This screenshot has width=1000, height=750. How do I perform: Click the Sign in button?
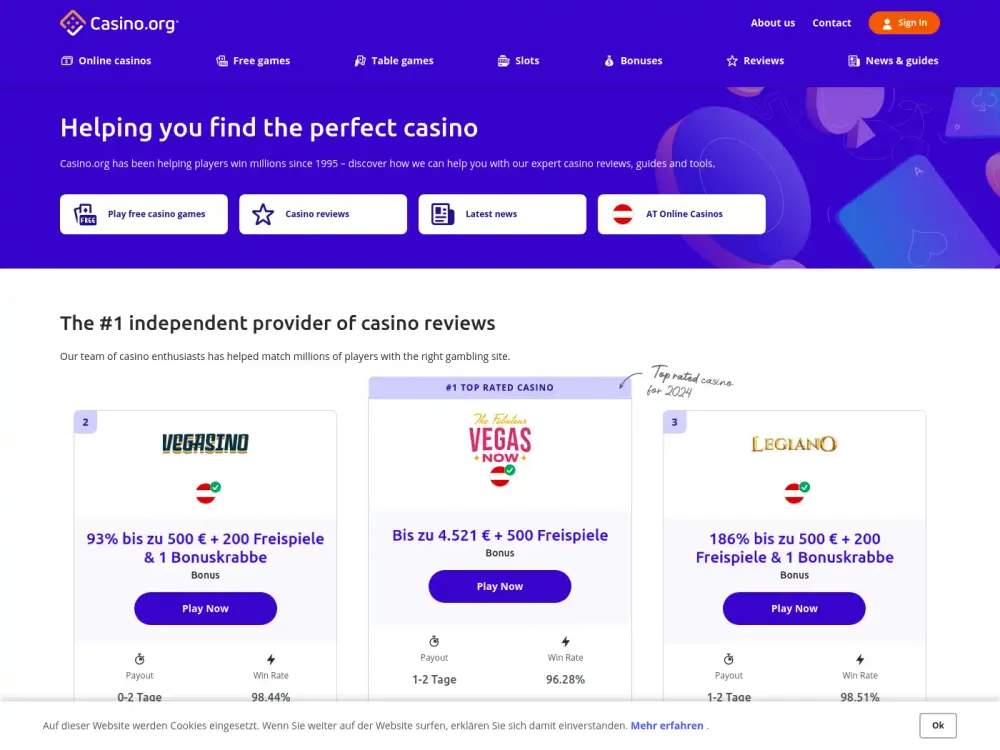904,21
